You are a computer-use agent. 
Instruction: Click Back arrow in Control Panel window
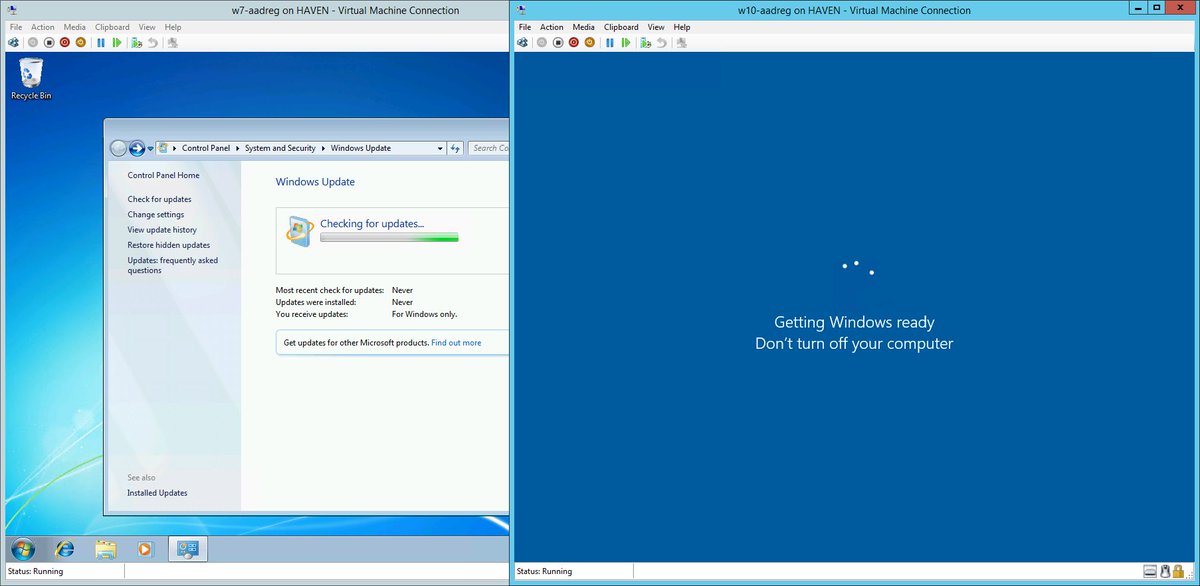click(118, 148)
